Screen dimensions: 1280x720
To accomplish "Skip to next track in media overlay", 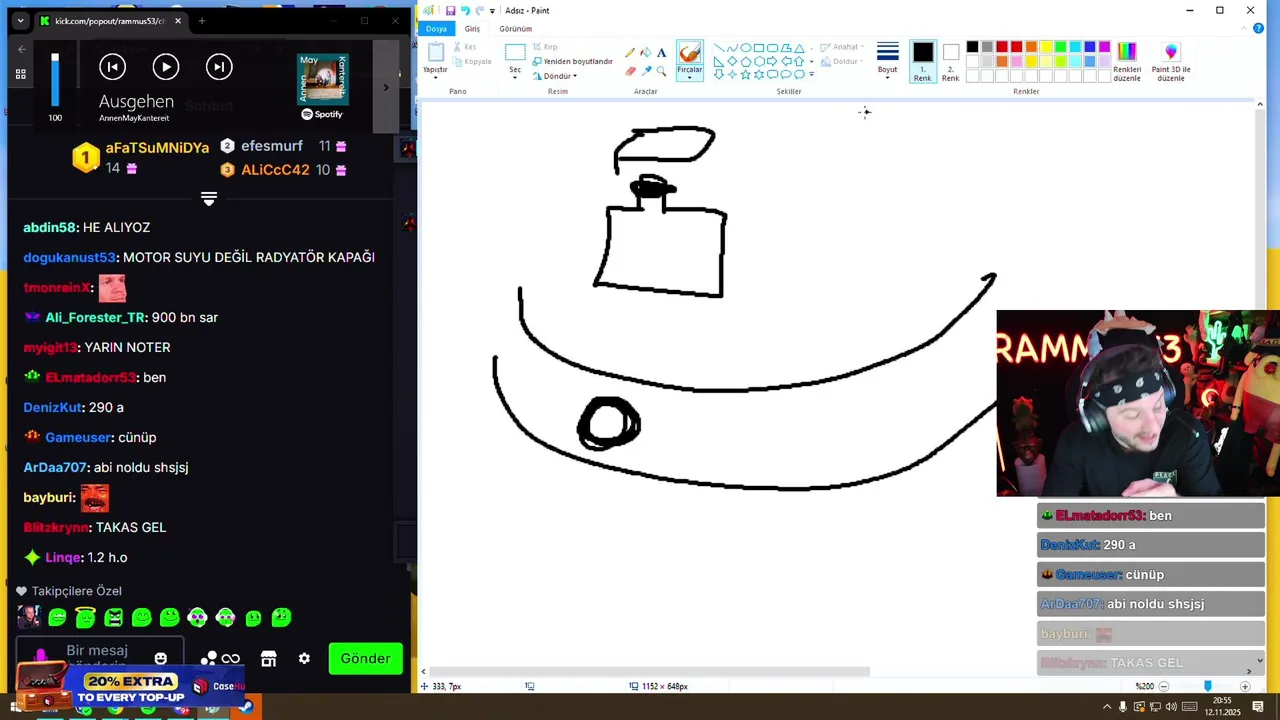I will (218, 67).
